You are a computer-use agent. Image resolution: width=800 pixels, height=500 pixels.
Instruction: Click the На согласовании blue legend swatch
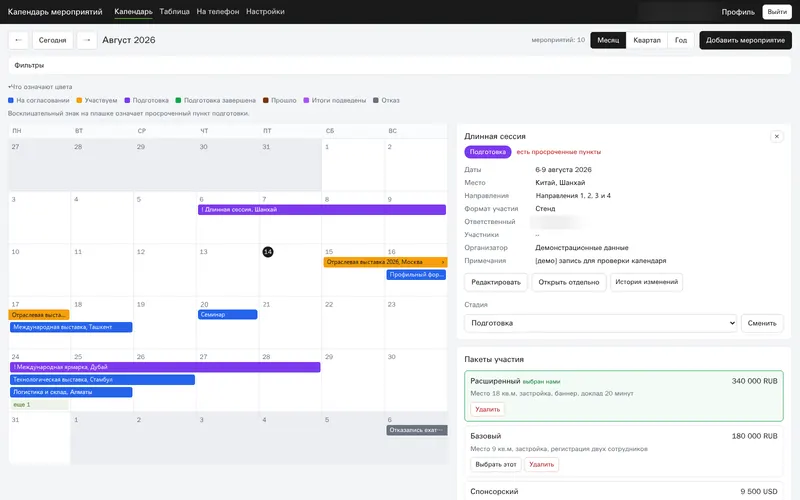pyautogui.click(x=11, y=101)
